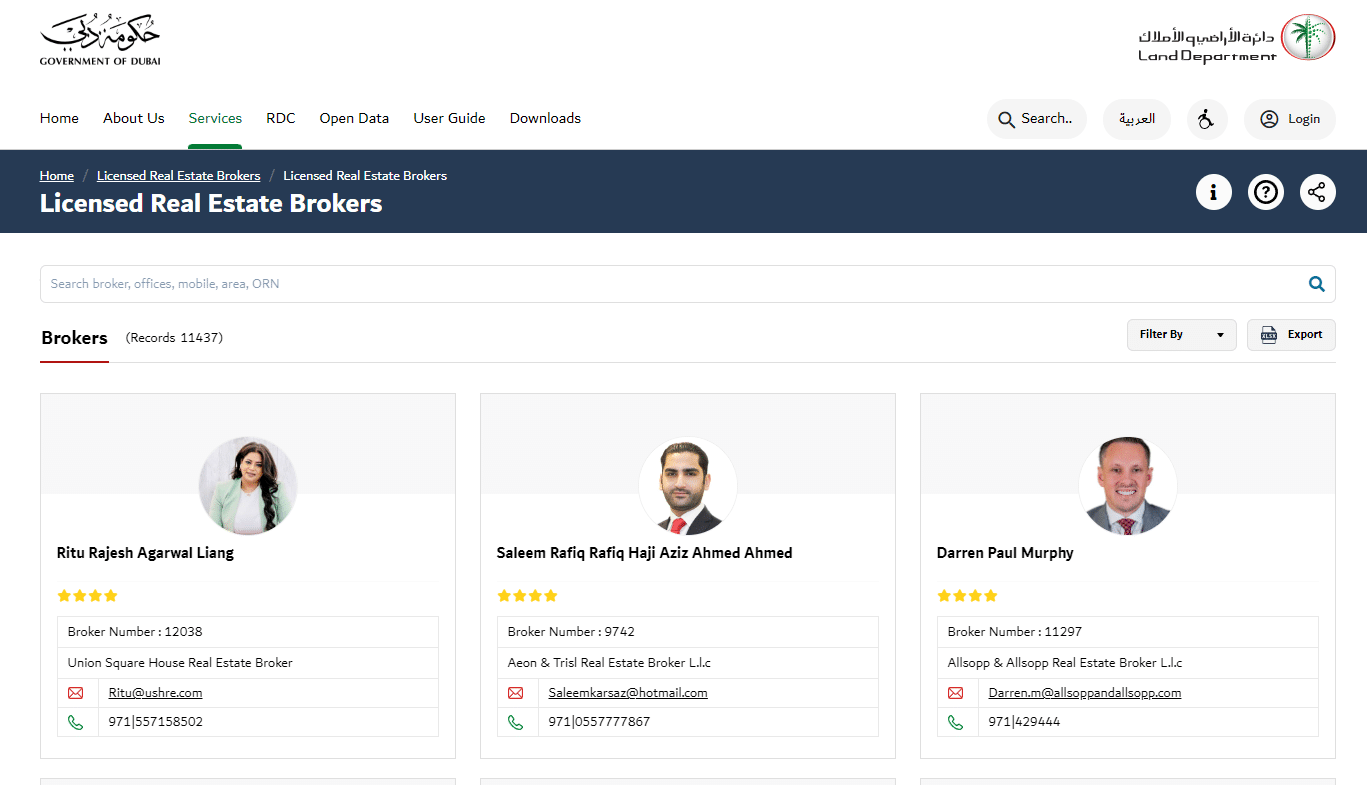The height and width of the screenshot is (785, 1367).
Task: Click the Export button
Action: point(1291,334)
